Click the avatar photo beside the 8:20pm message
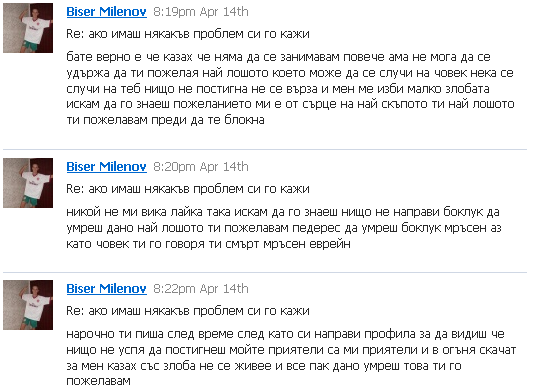 (x=28, y=183)
